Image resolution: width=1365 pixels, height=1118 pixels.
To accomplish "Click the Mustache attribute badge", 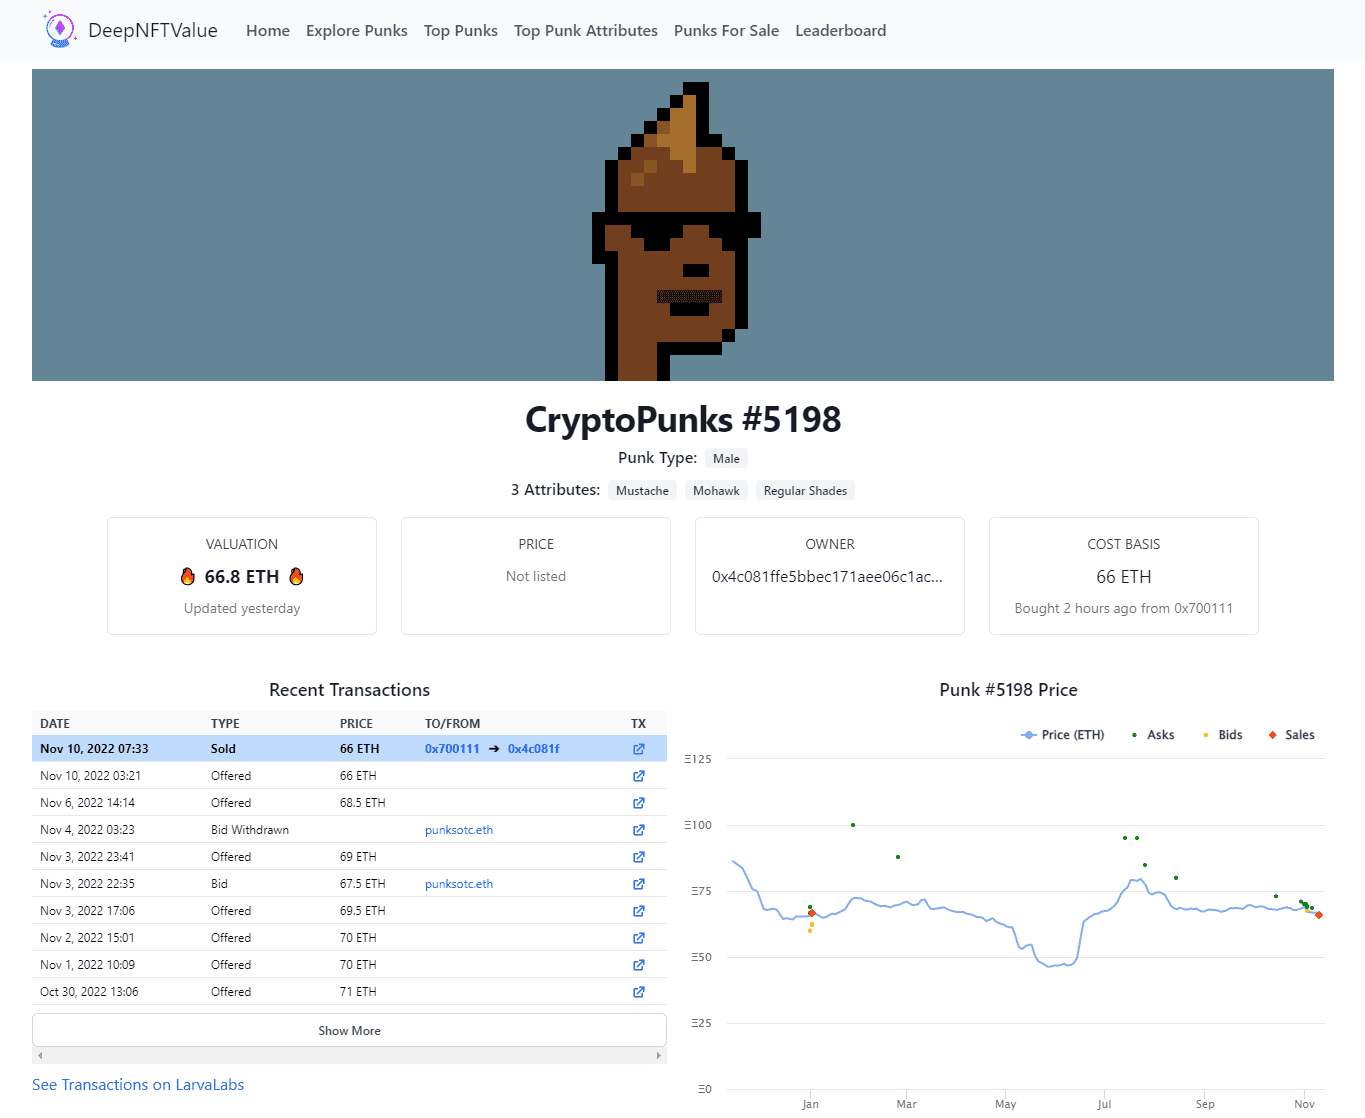I will [x=642, y=490].
